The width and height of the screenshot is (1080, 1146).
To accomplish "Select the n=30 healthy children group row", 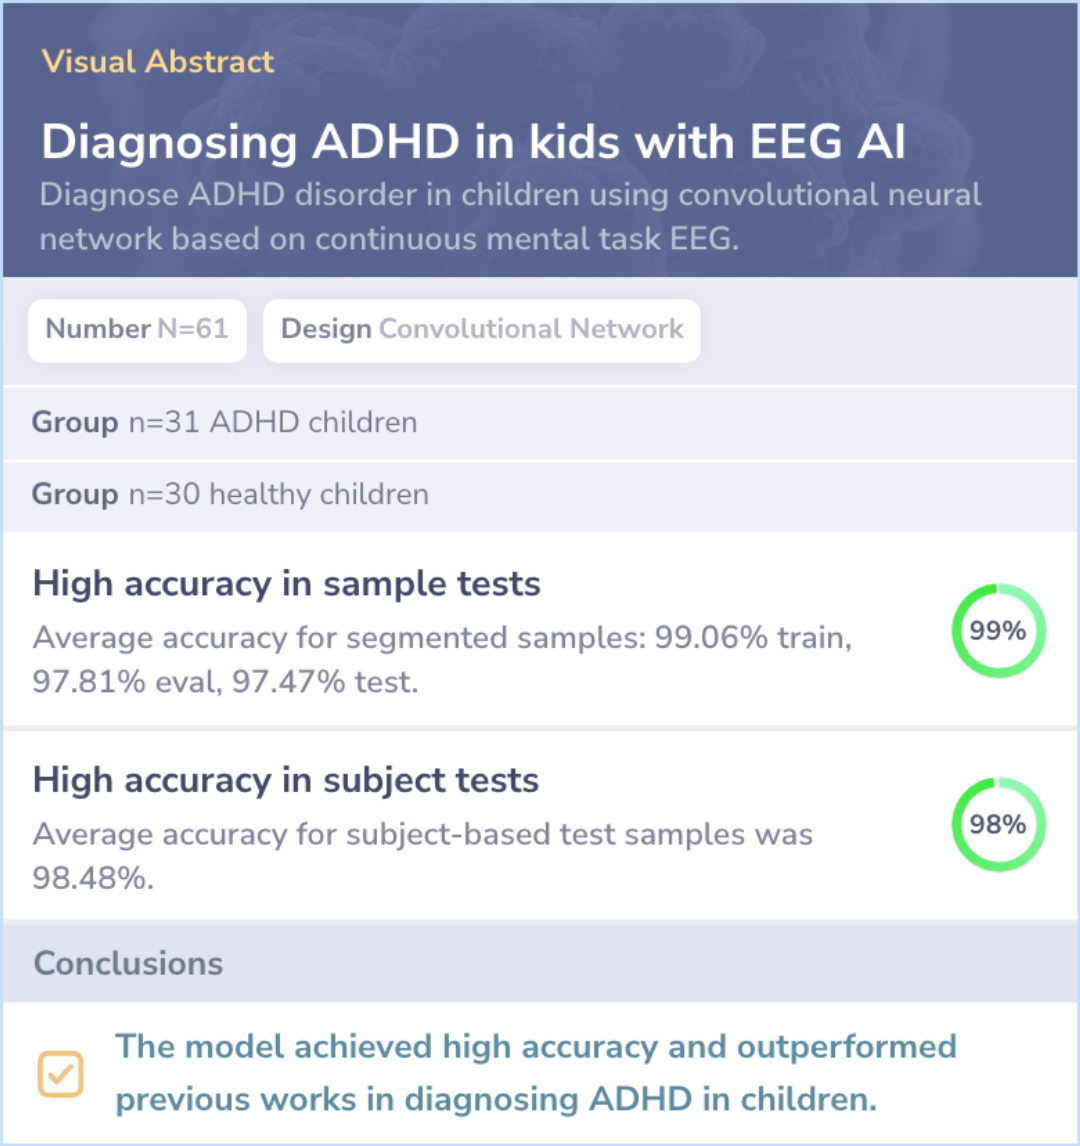I will [x=540, y=495].
